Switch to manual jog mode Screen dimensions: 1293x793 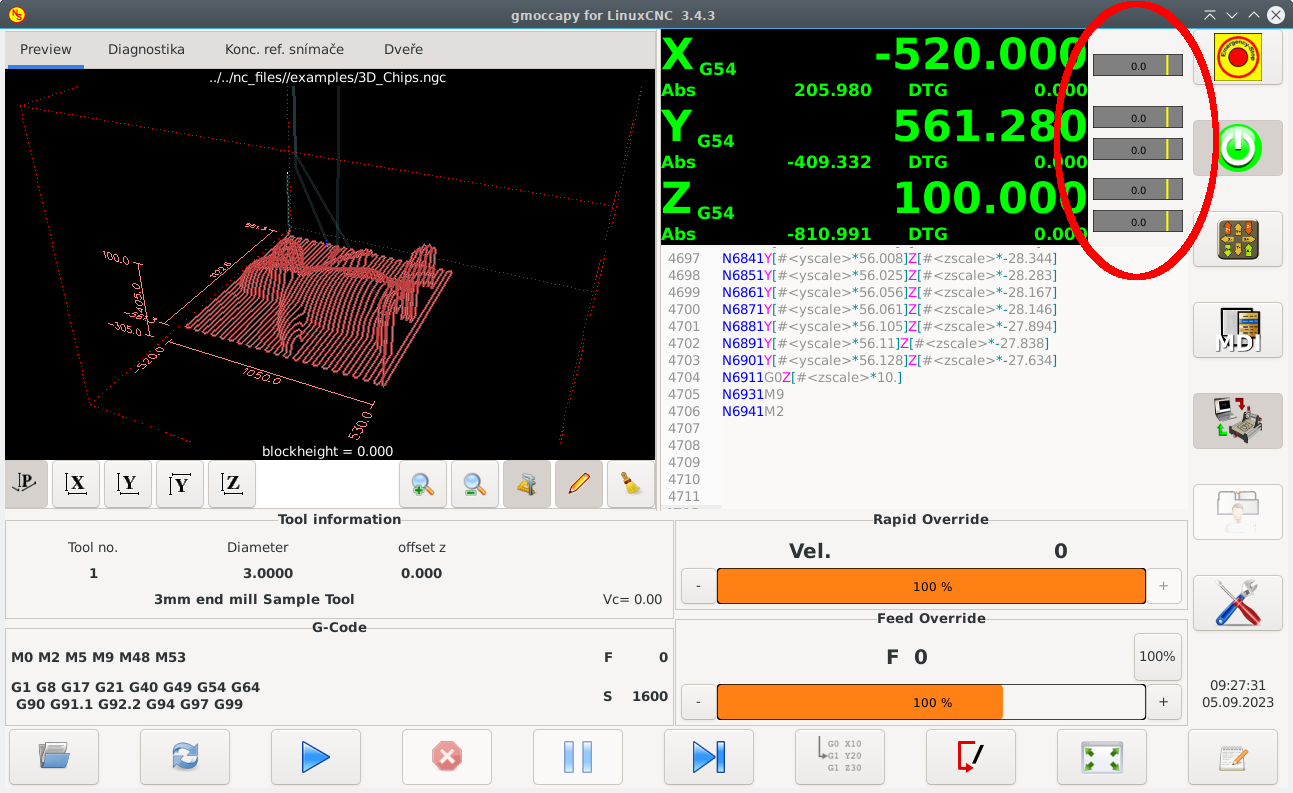click(x=1237, y=239)
